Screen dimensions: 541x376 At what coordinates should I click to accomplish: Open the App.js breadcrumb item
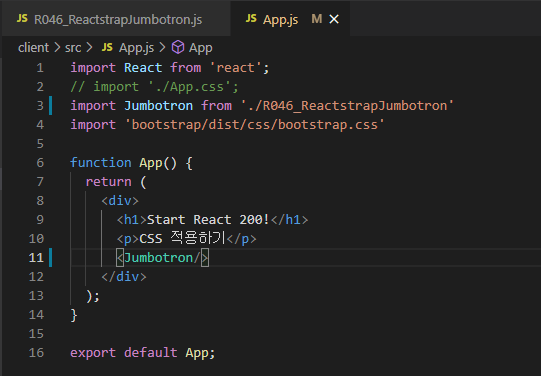tap(136, 48)
